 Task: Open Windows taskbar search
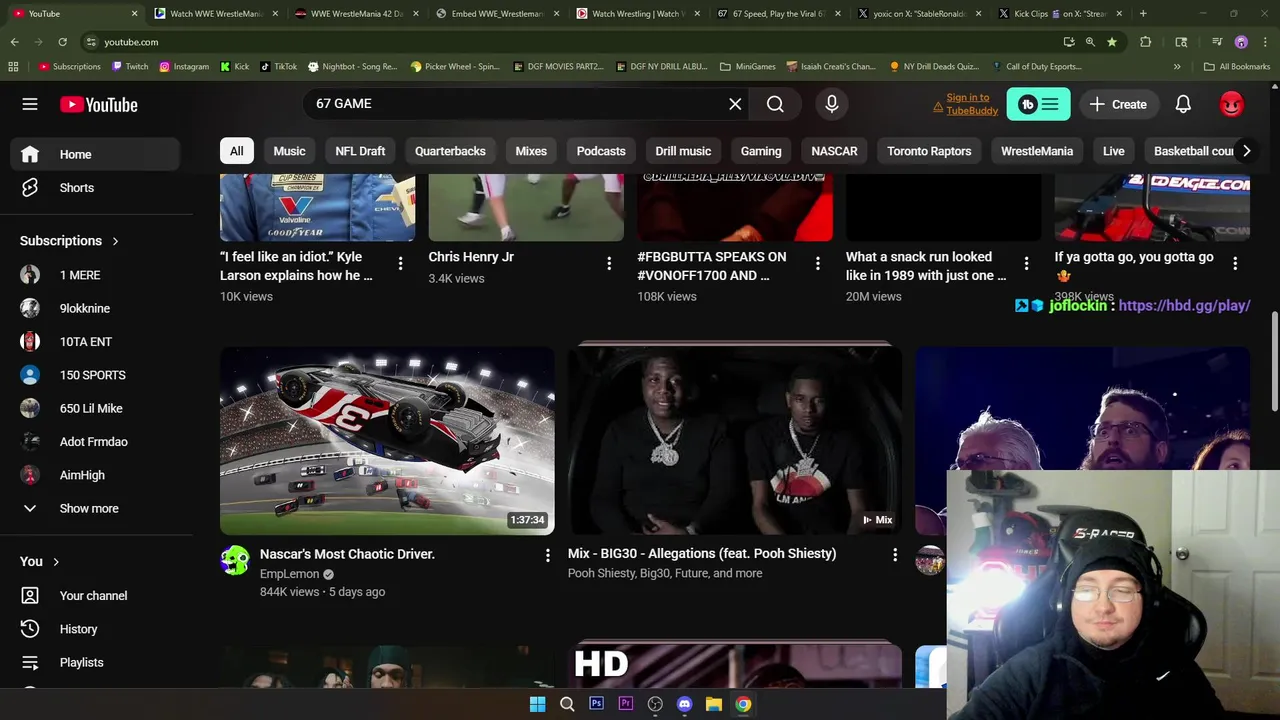(x=567, y=704)
